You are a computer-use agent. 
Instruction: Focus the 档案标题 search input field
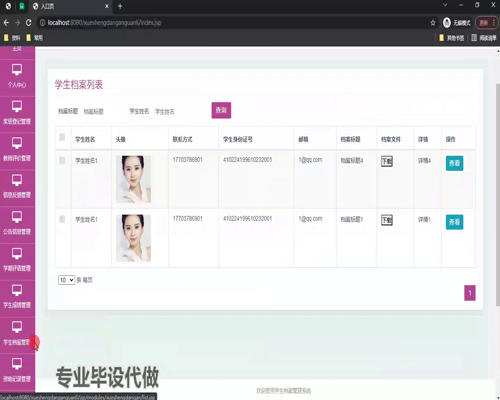[x=102, y=112]
